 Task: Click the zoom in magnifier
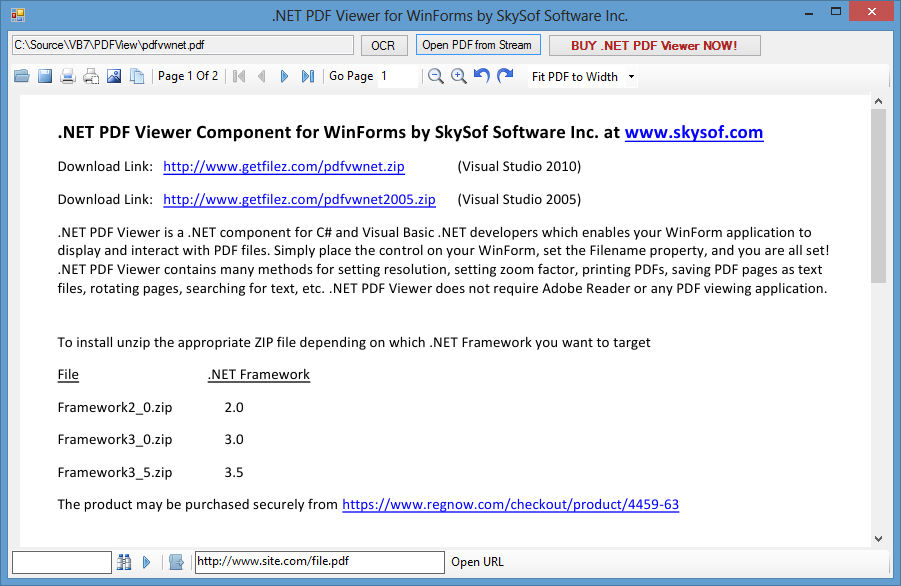click(459, 76)
